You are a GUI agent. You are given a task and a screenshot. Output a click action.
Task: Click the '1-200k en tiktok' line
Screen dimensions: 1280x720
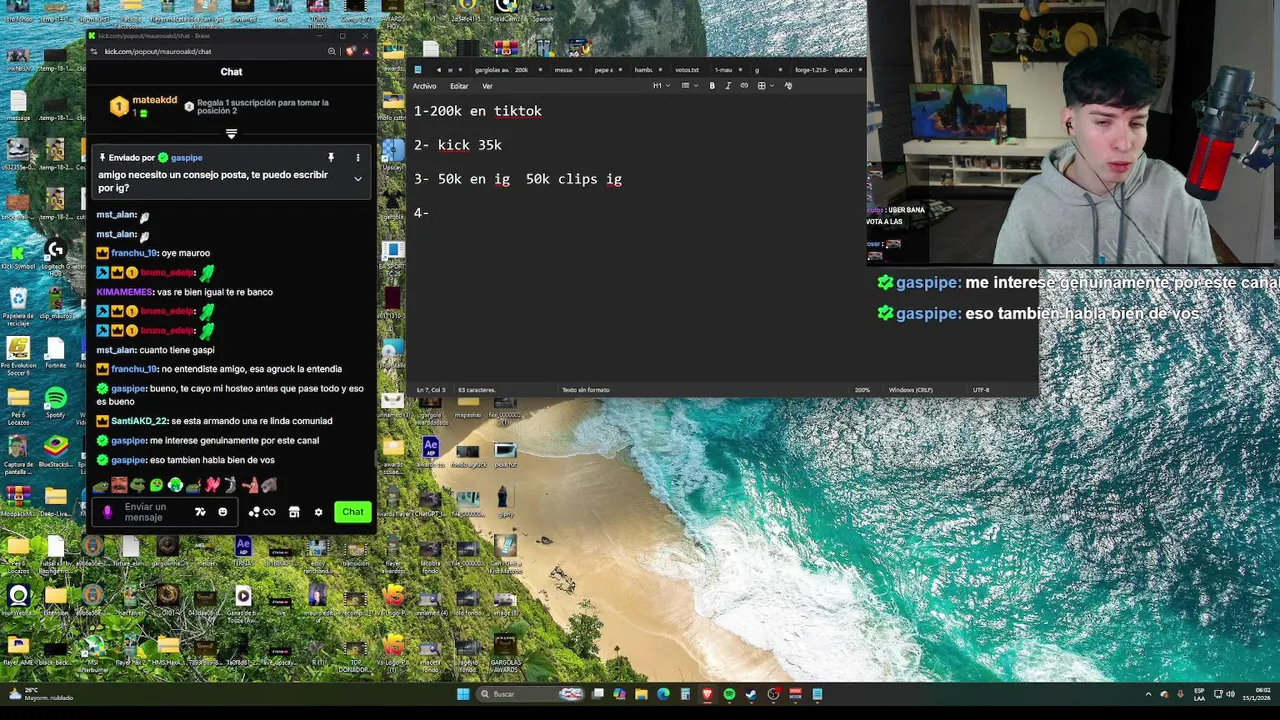pyautogui.click(x=478, y=111)
